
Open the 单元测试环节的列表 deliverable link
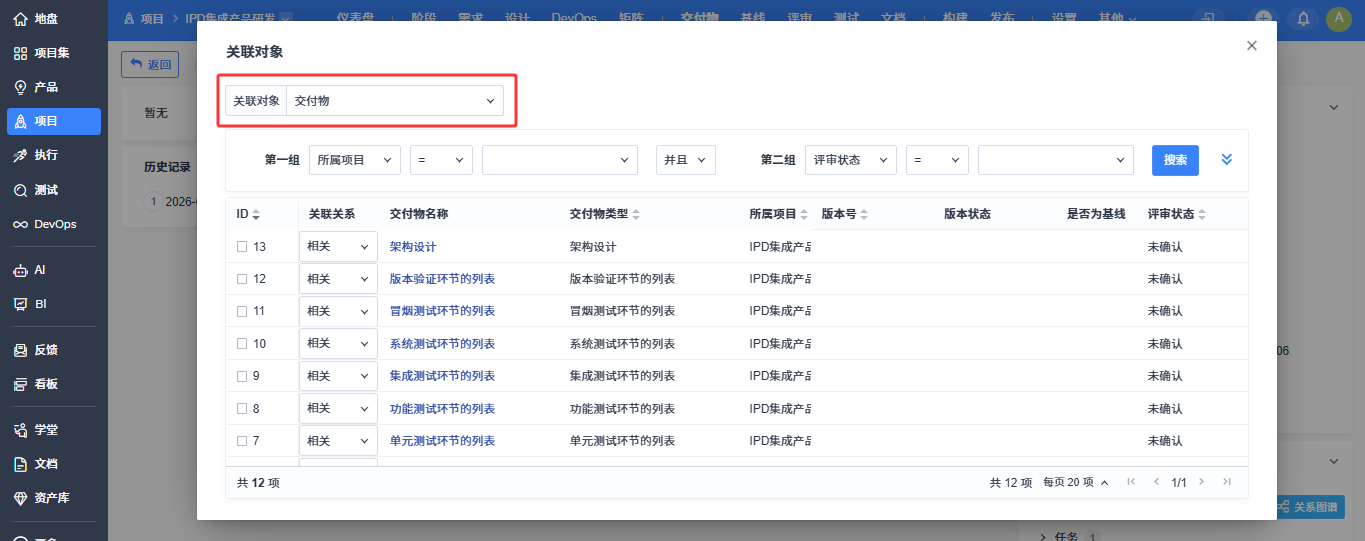click(x=442, y=441)
